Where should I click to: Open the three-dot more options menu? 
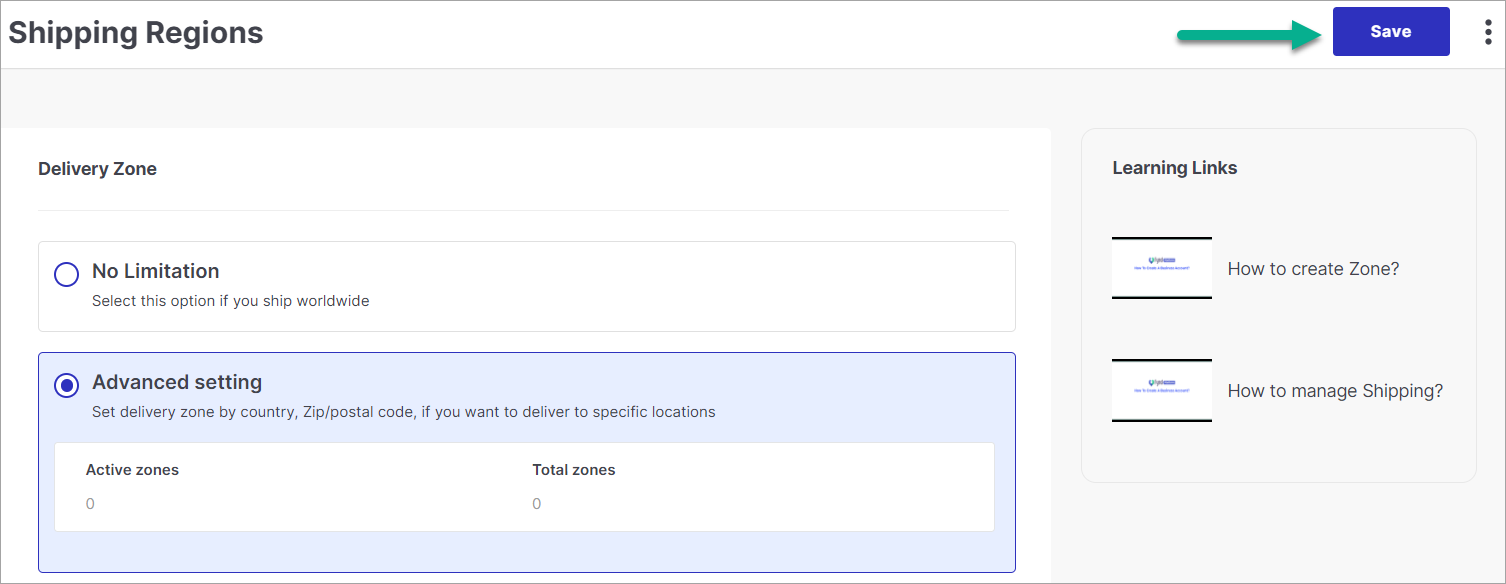(1488, 32)
